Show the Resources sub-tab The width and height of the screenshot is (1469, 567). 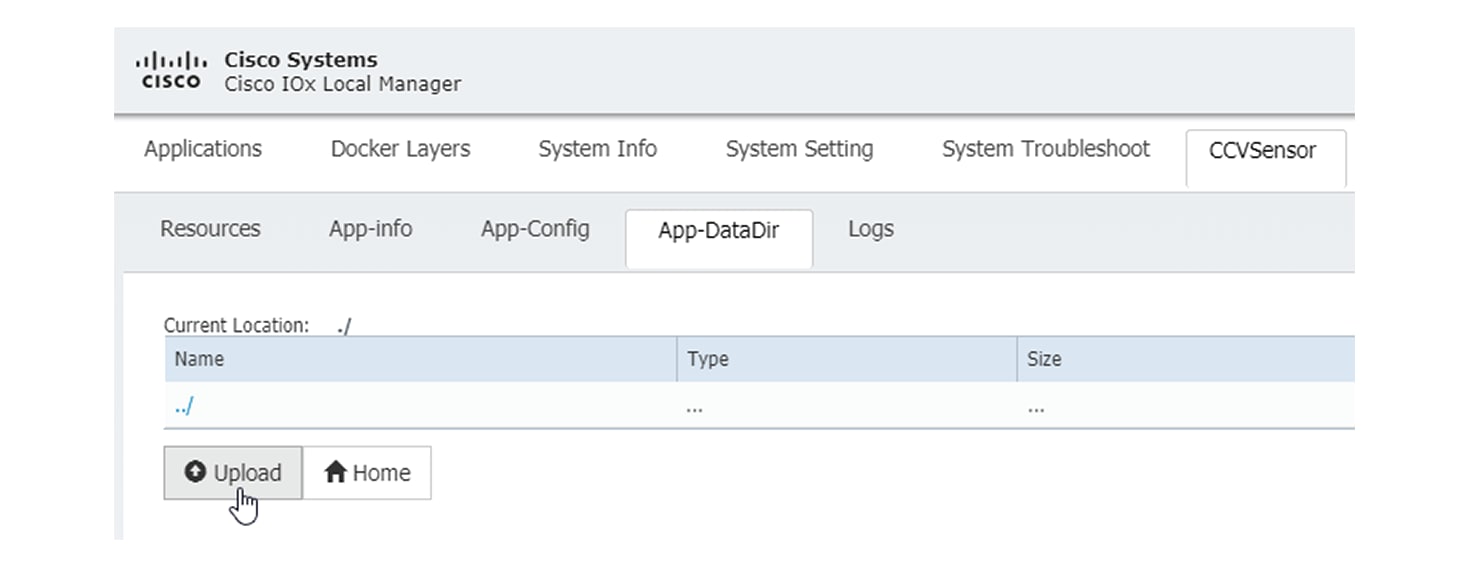pos(210,229)
